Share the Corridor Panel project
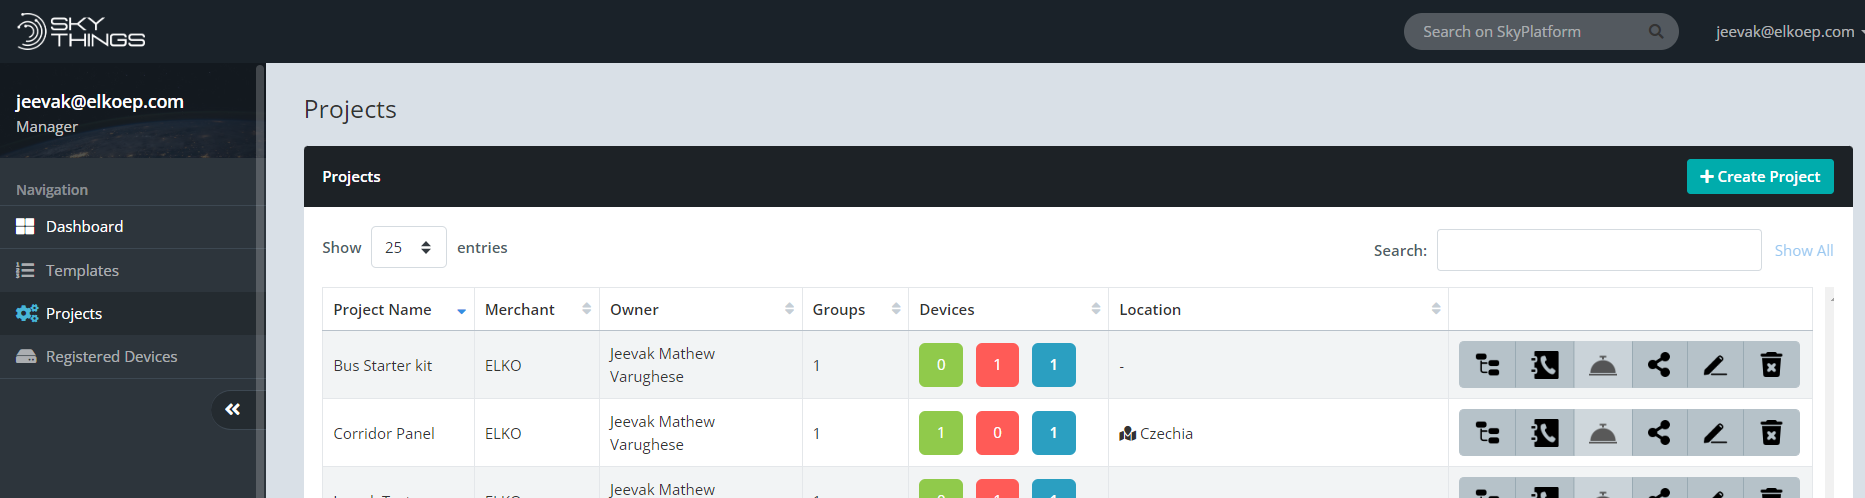1865x498 pixels. [x=1659, y=433]
